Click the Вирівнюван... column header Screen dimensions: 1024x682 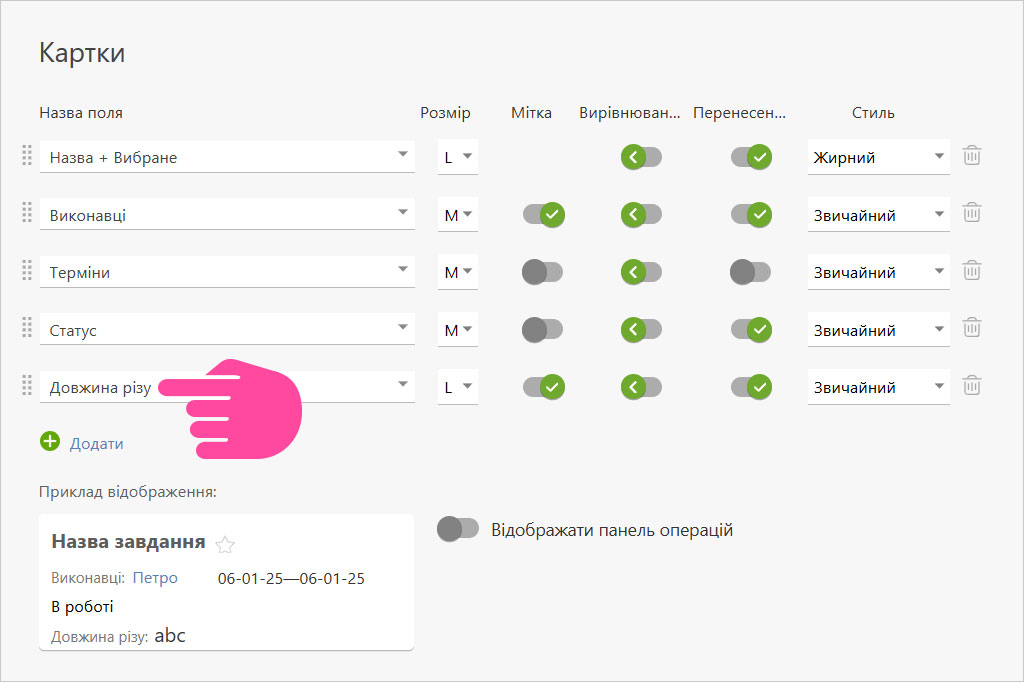630,113
